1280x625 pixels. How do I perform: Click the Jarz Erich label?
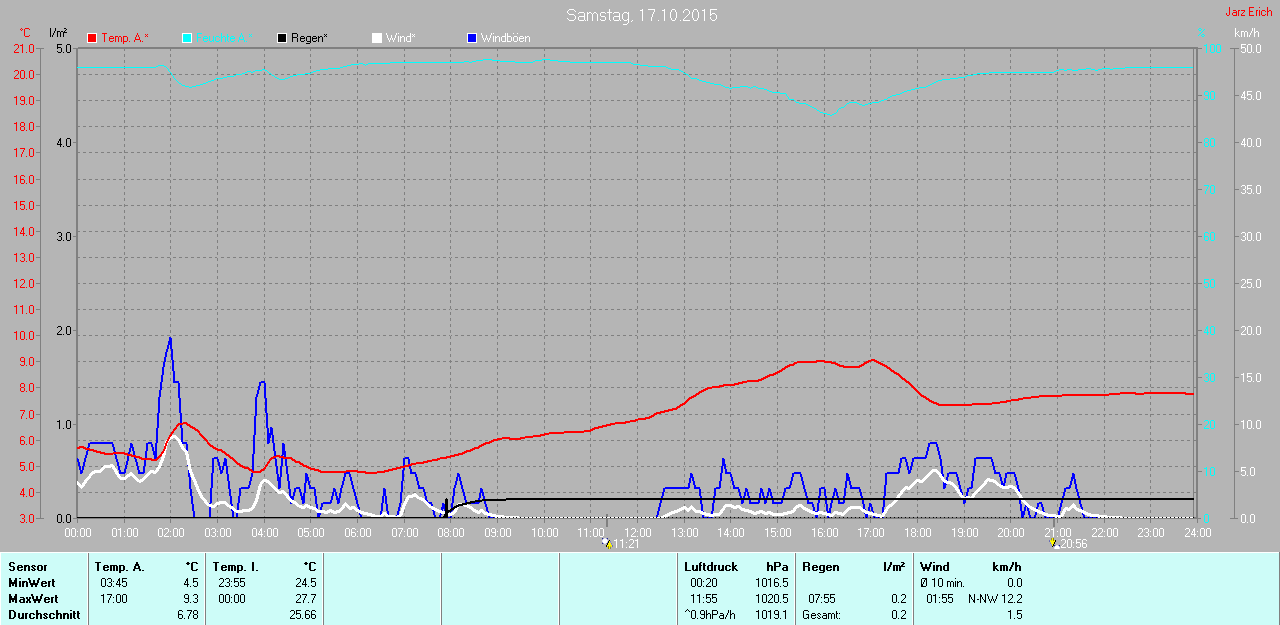tap(1248, 12)
